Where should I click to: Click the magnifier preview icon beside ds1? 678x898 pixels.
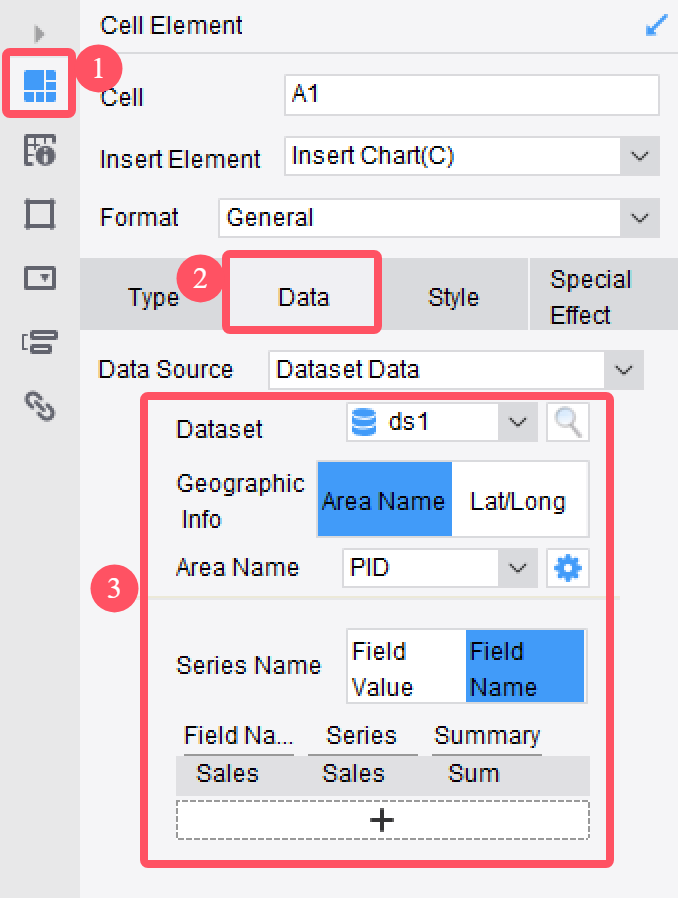pyautogui.click(x=567, y=422)
